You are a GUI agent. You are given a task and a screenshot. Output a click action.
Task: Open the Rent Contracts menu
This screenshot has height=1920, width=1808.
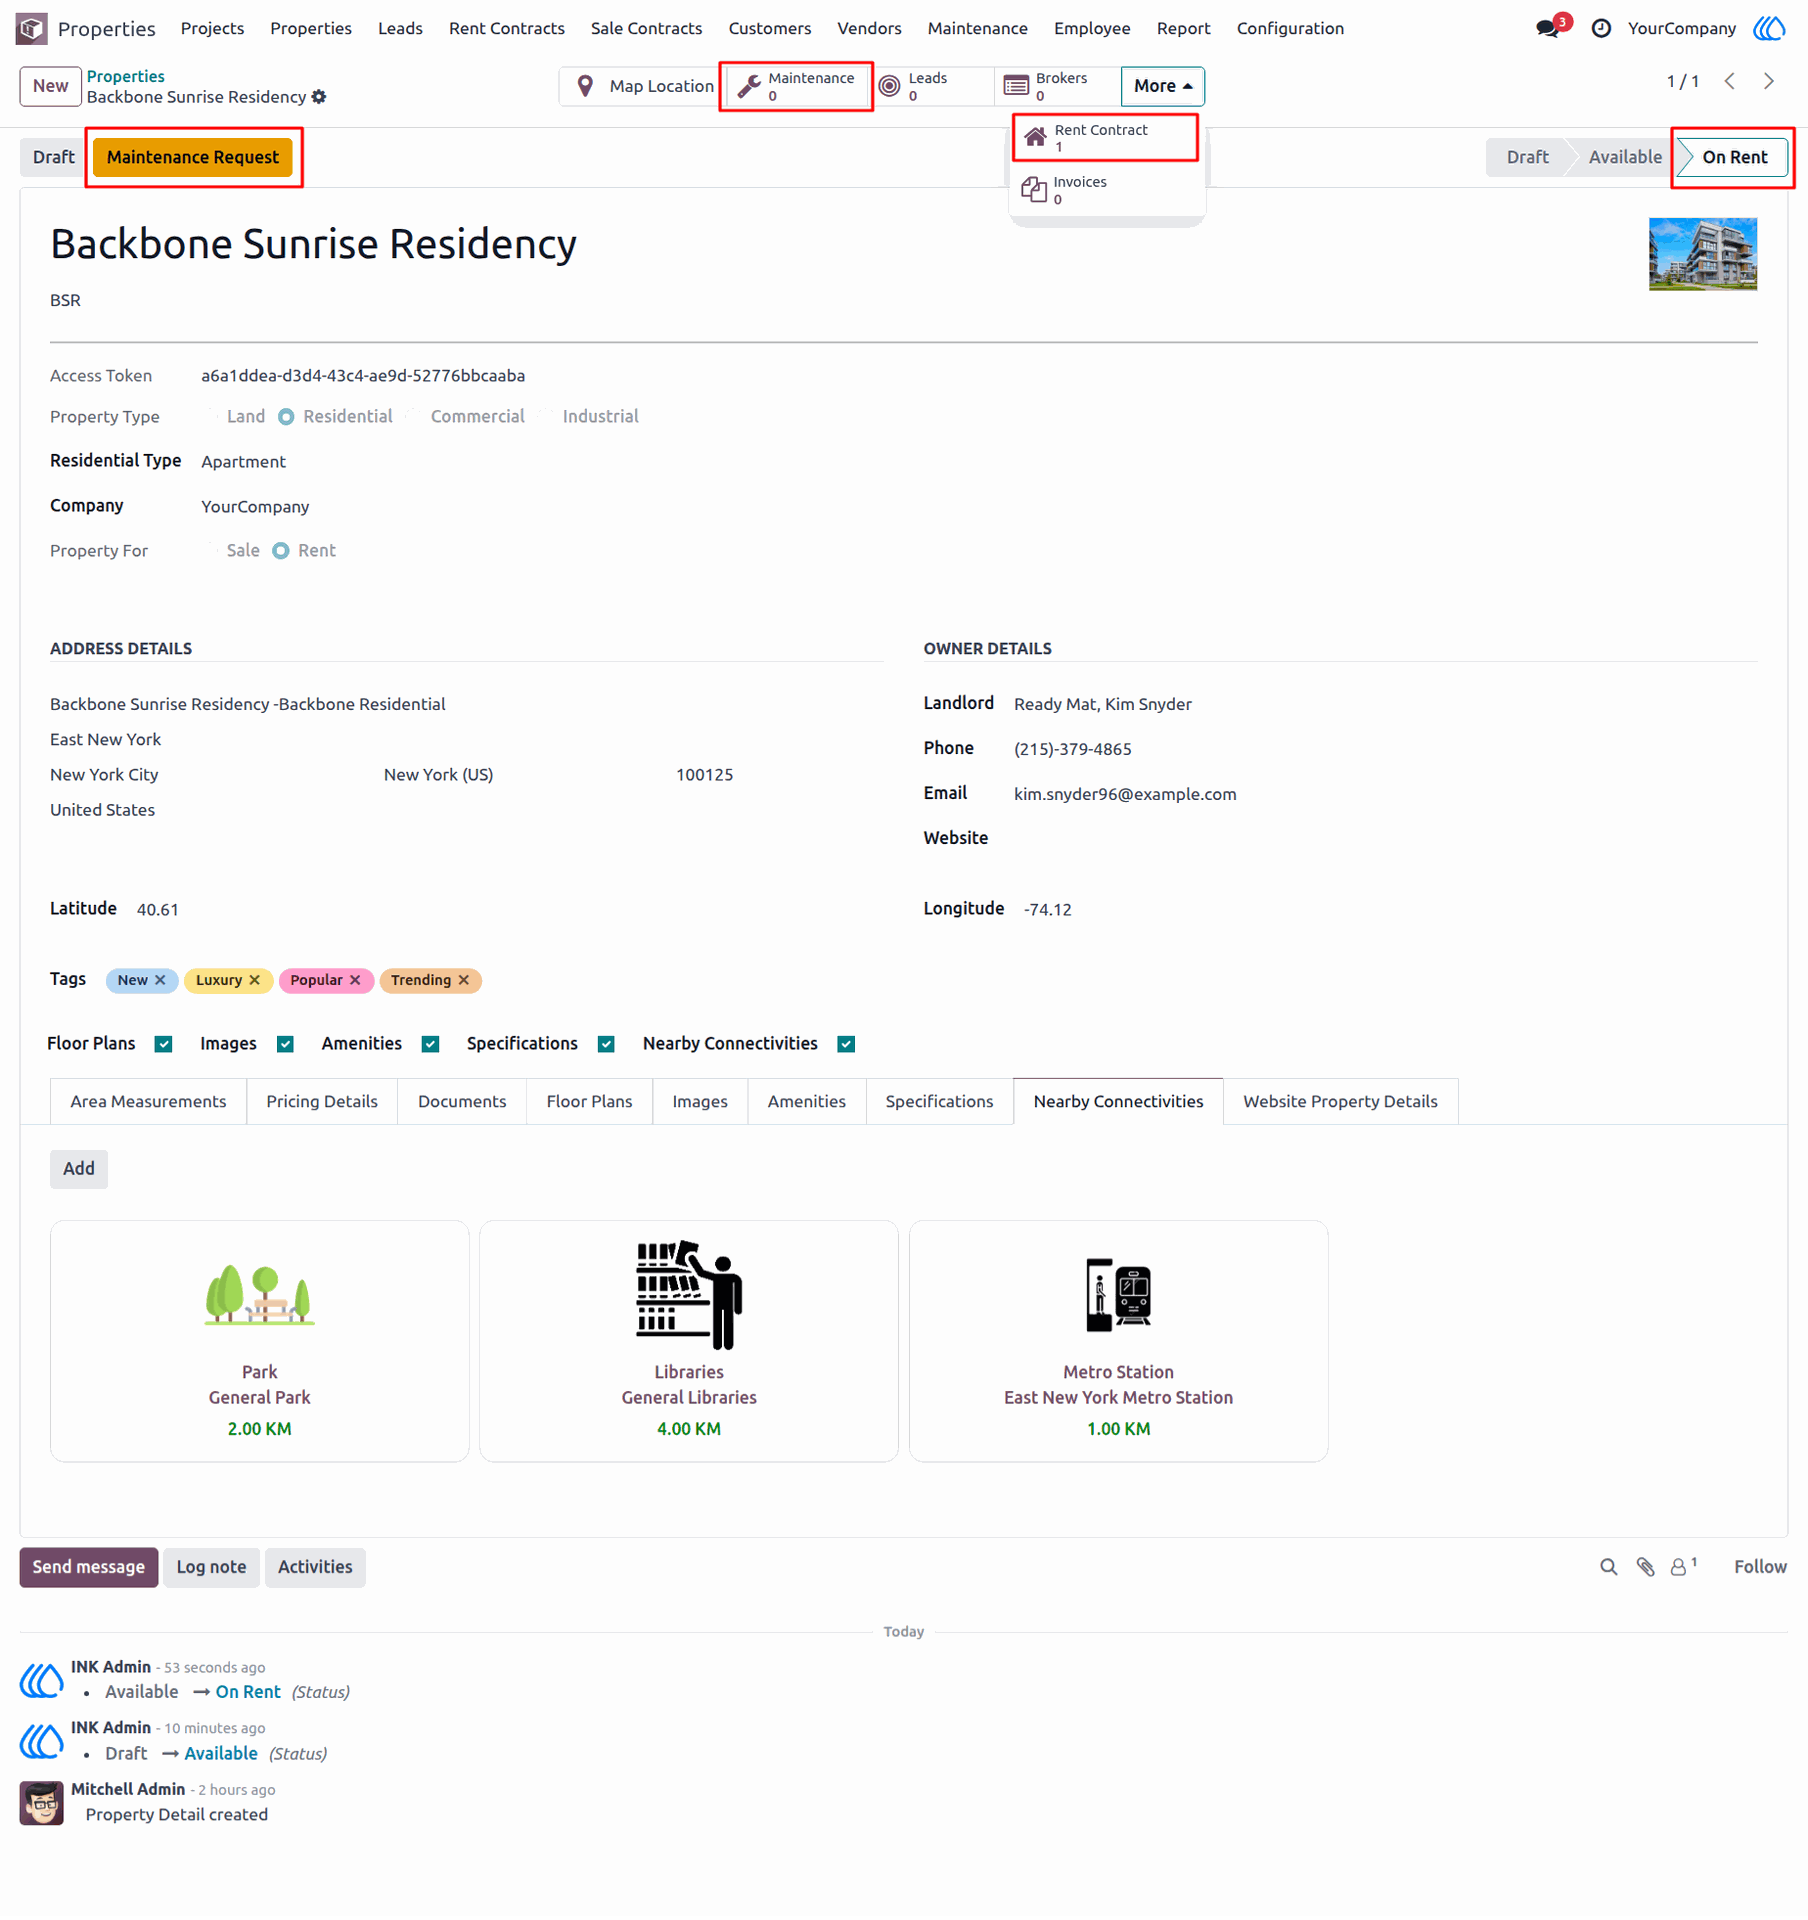(506, 28)
